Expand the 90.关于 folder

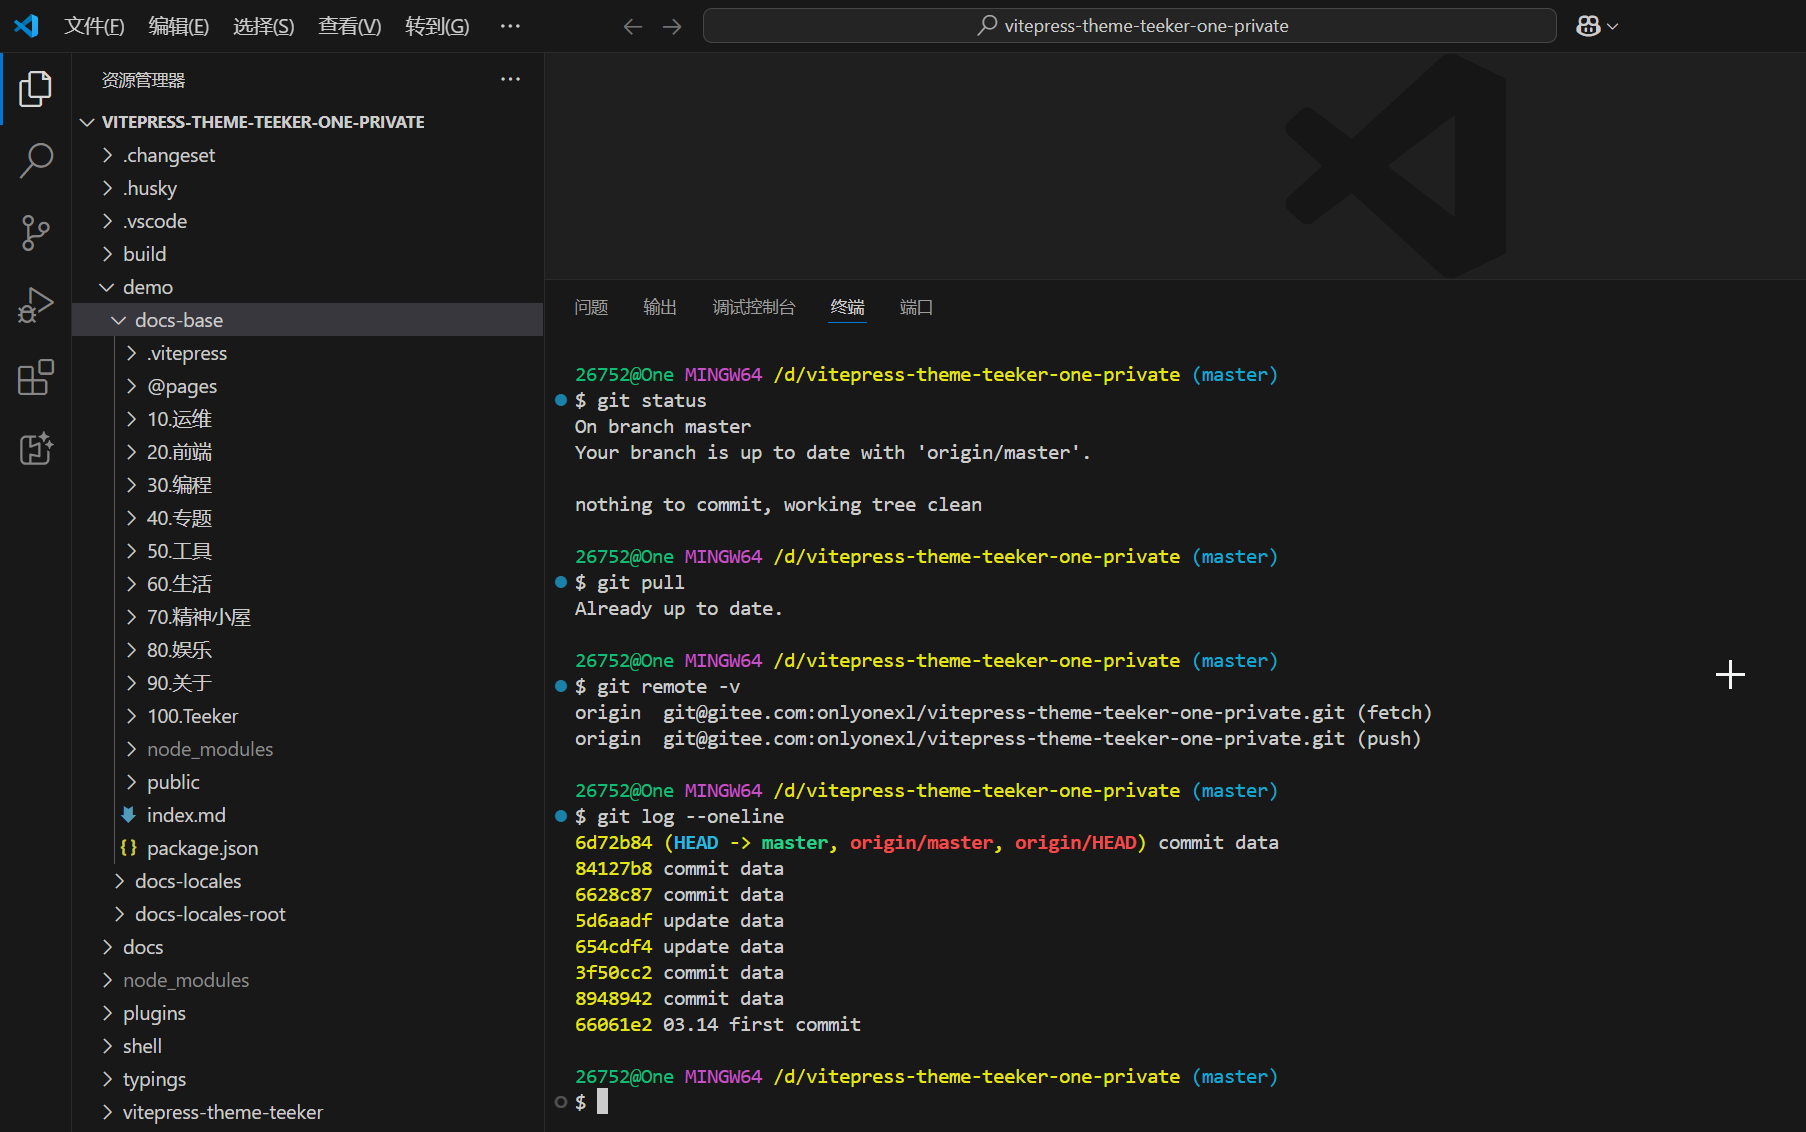click(308, 683)
